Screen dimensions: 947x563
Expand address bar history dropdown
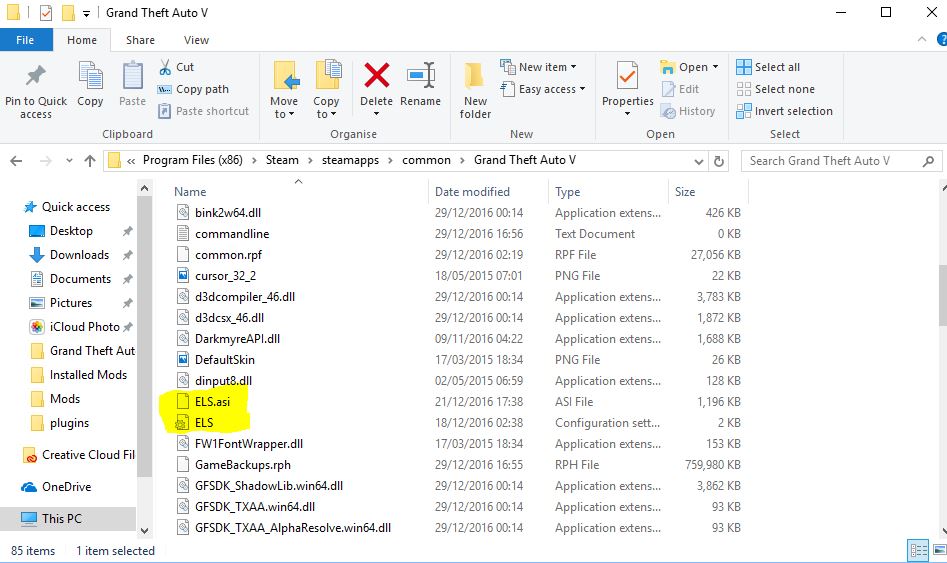(x=699, y=161)
